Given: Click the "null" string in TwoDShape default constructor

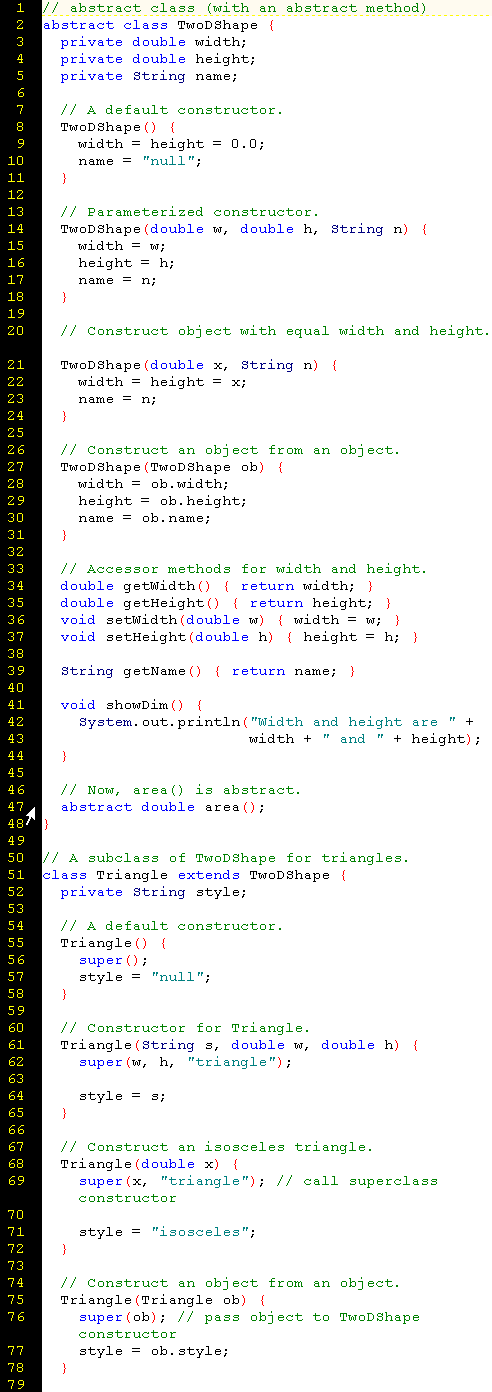Looking at the screenshot, I should point(172,161).
